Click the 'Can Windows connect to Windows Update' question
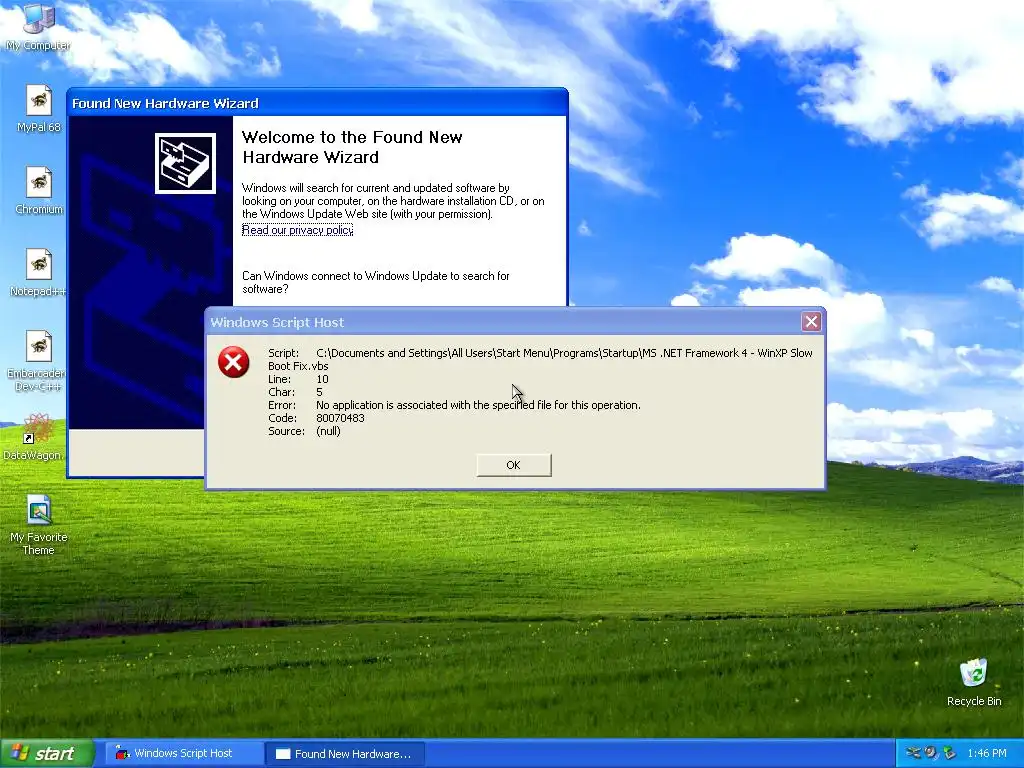Screen dimensions: 1024x768 (376, 282)
